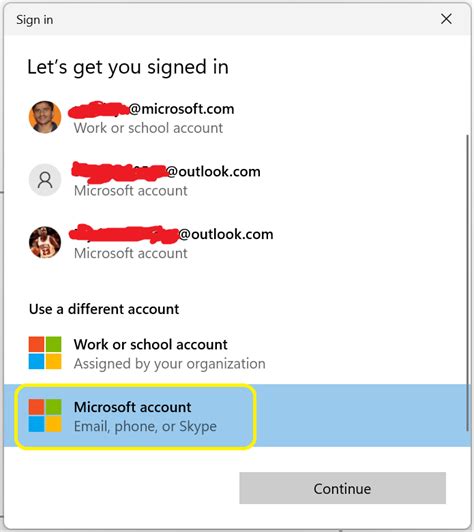The image size is (474, 532).
Task: Click 'Assigned by your organization' description
Action: point(170,364)
